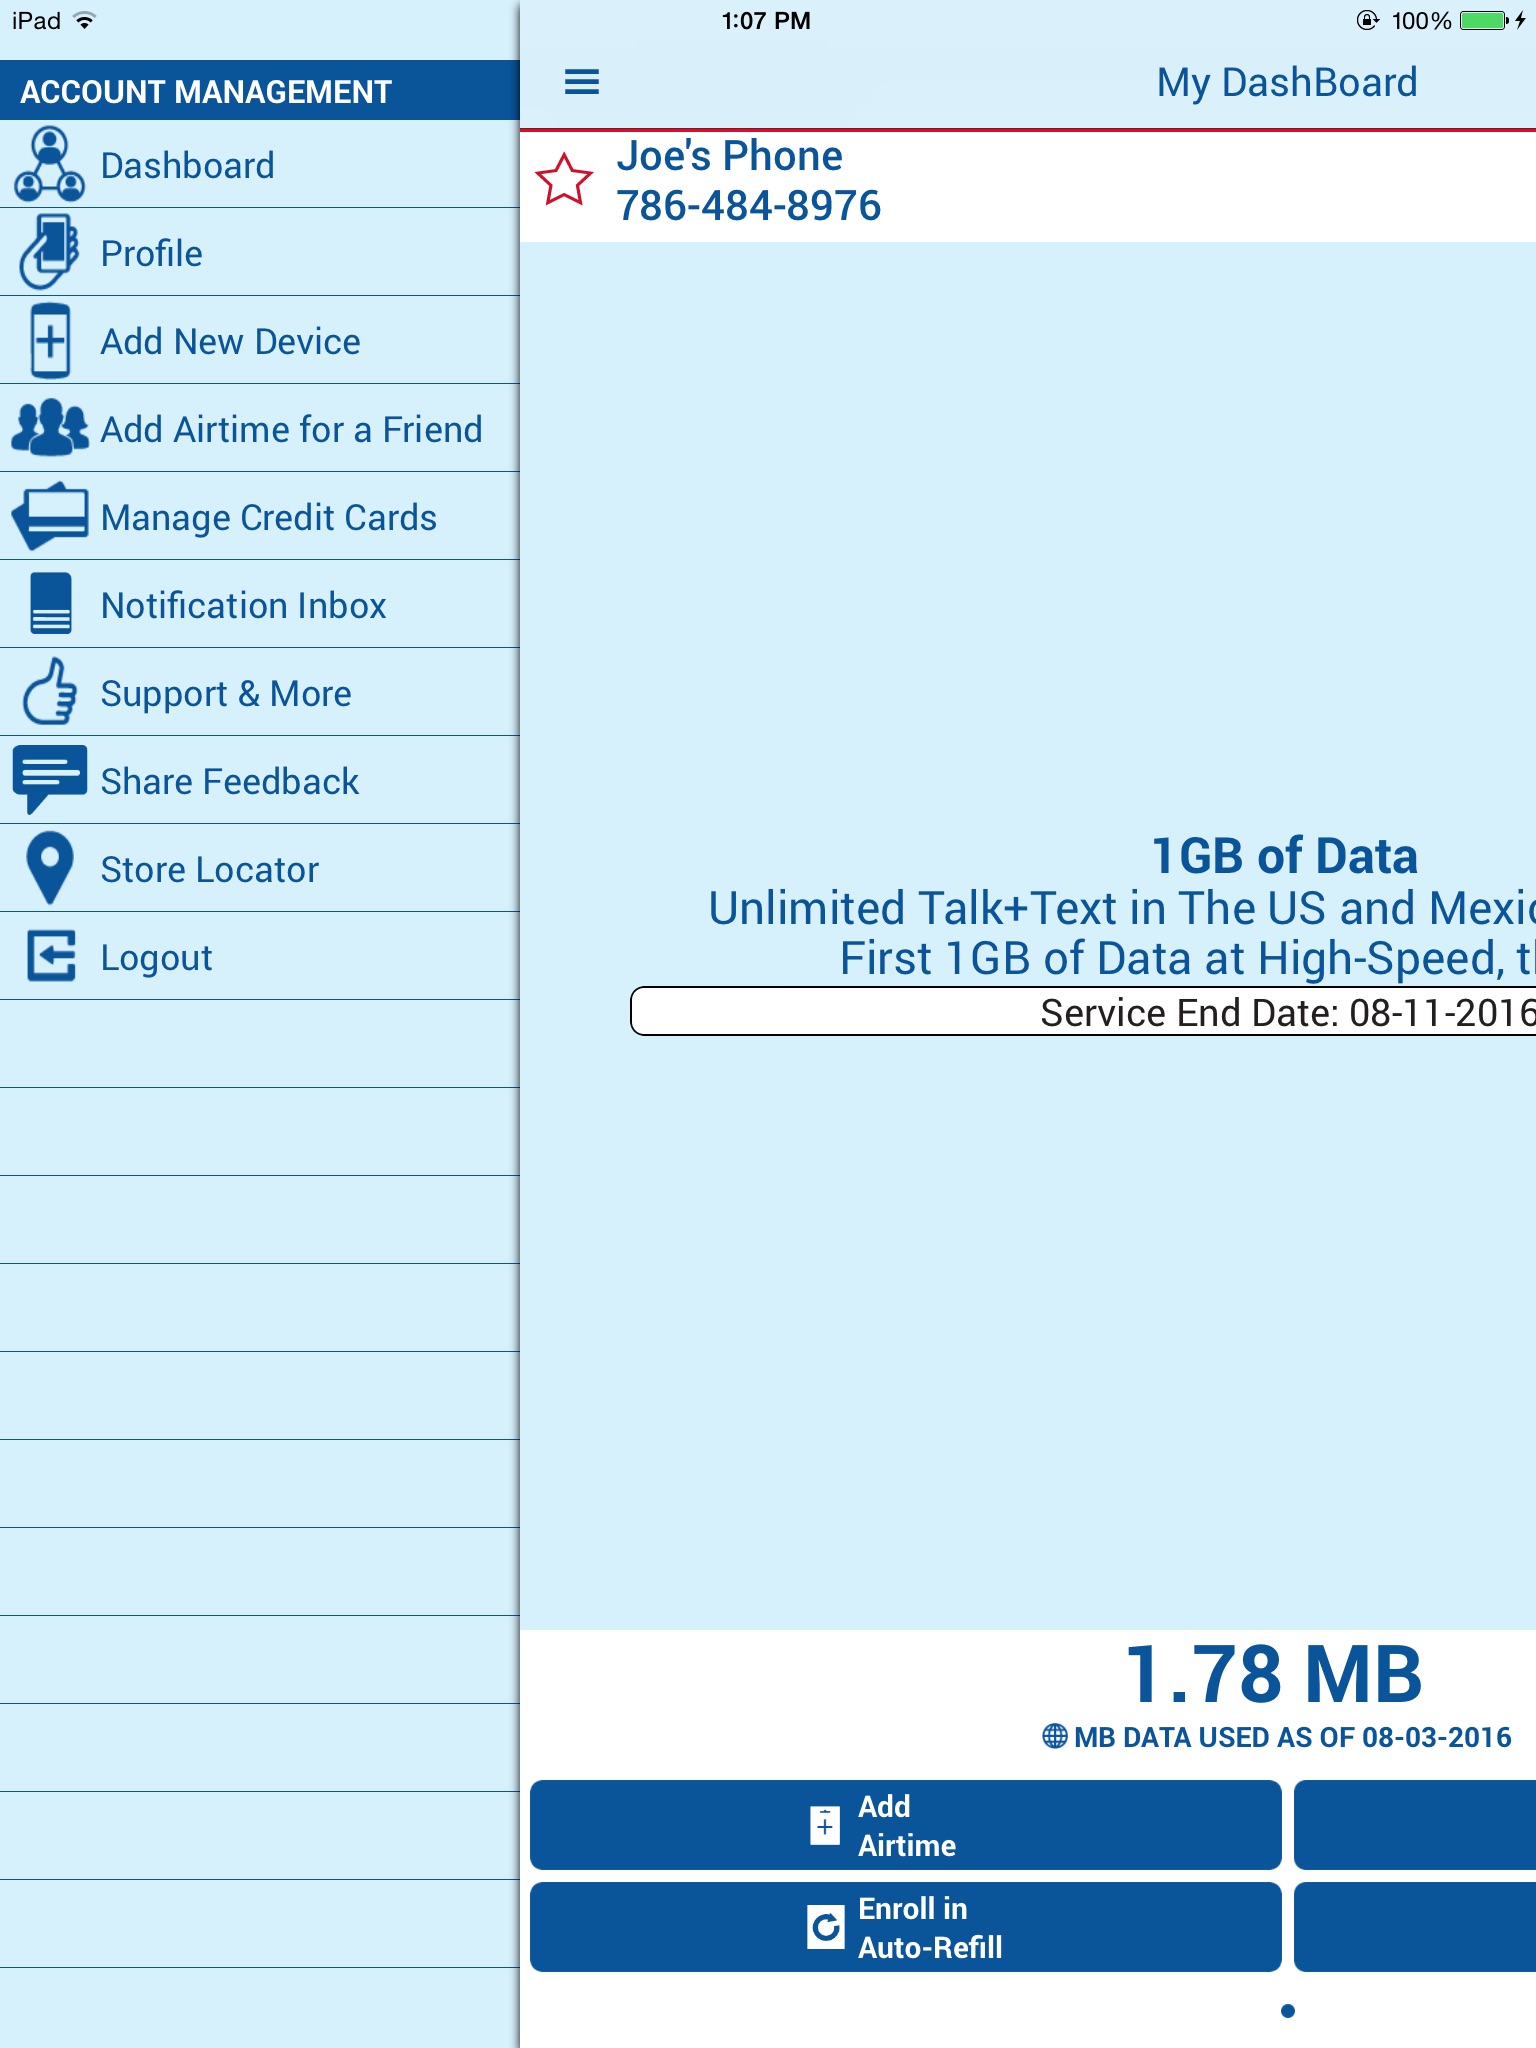Image resolution: width=1536 pixels, height=2048 pixels.
Task: Tap the Unlimited Talk+Text plan description line
Action: [1122, 908]
